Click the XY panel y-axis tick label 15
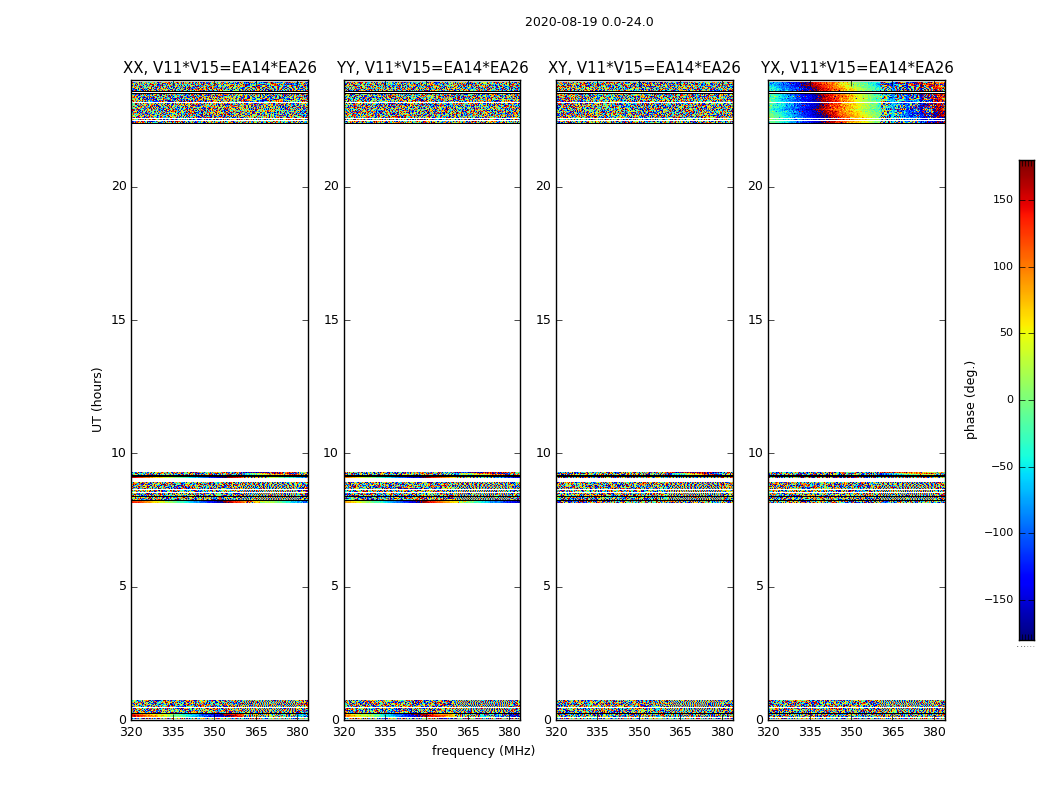The height and width of the screenshot is (800, 1050). 543,320
